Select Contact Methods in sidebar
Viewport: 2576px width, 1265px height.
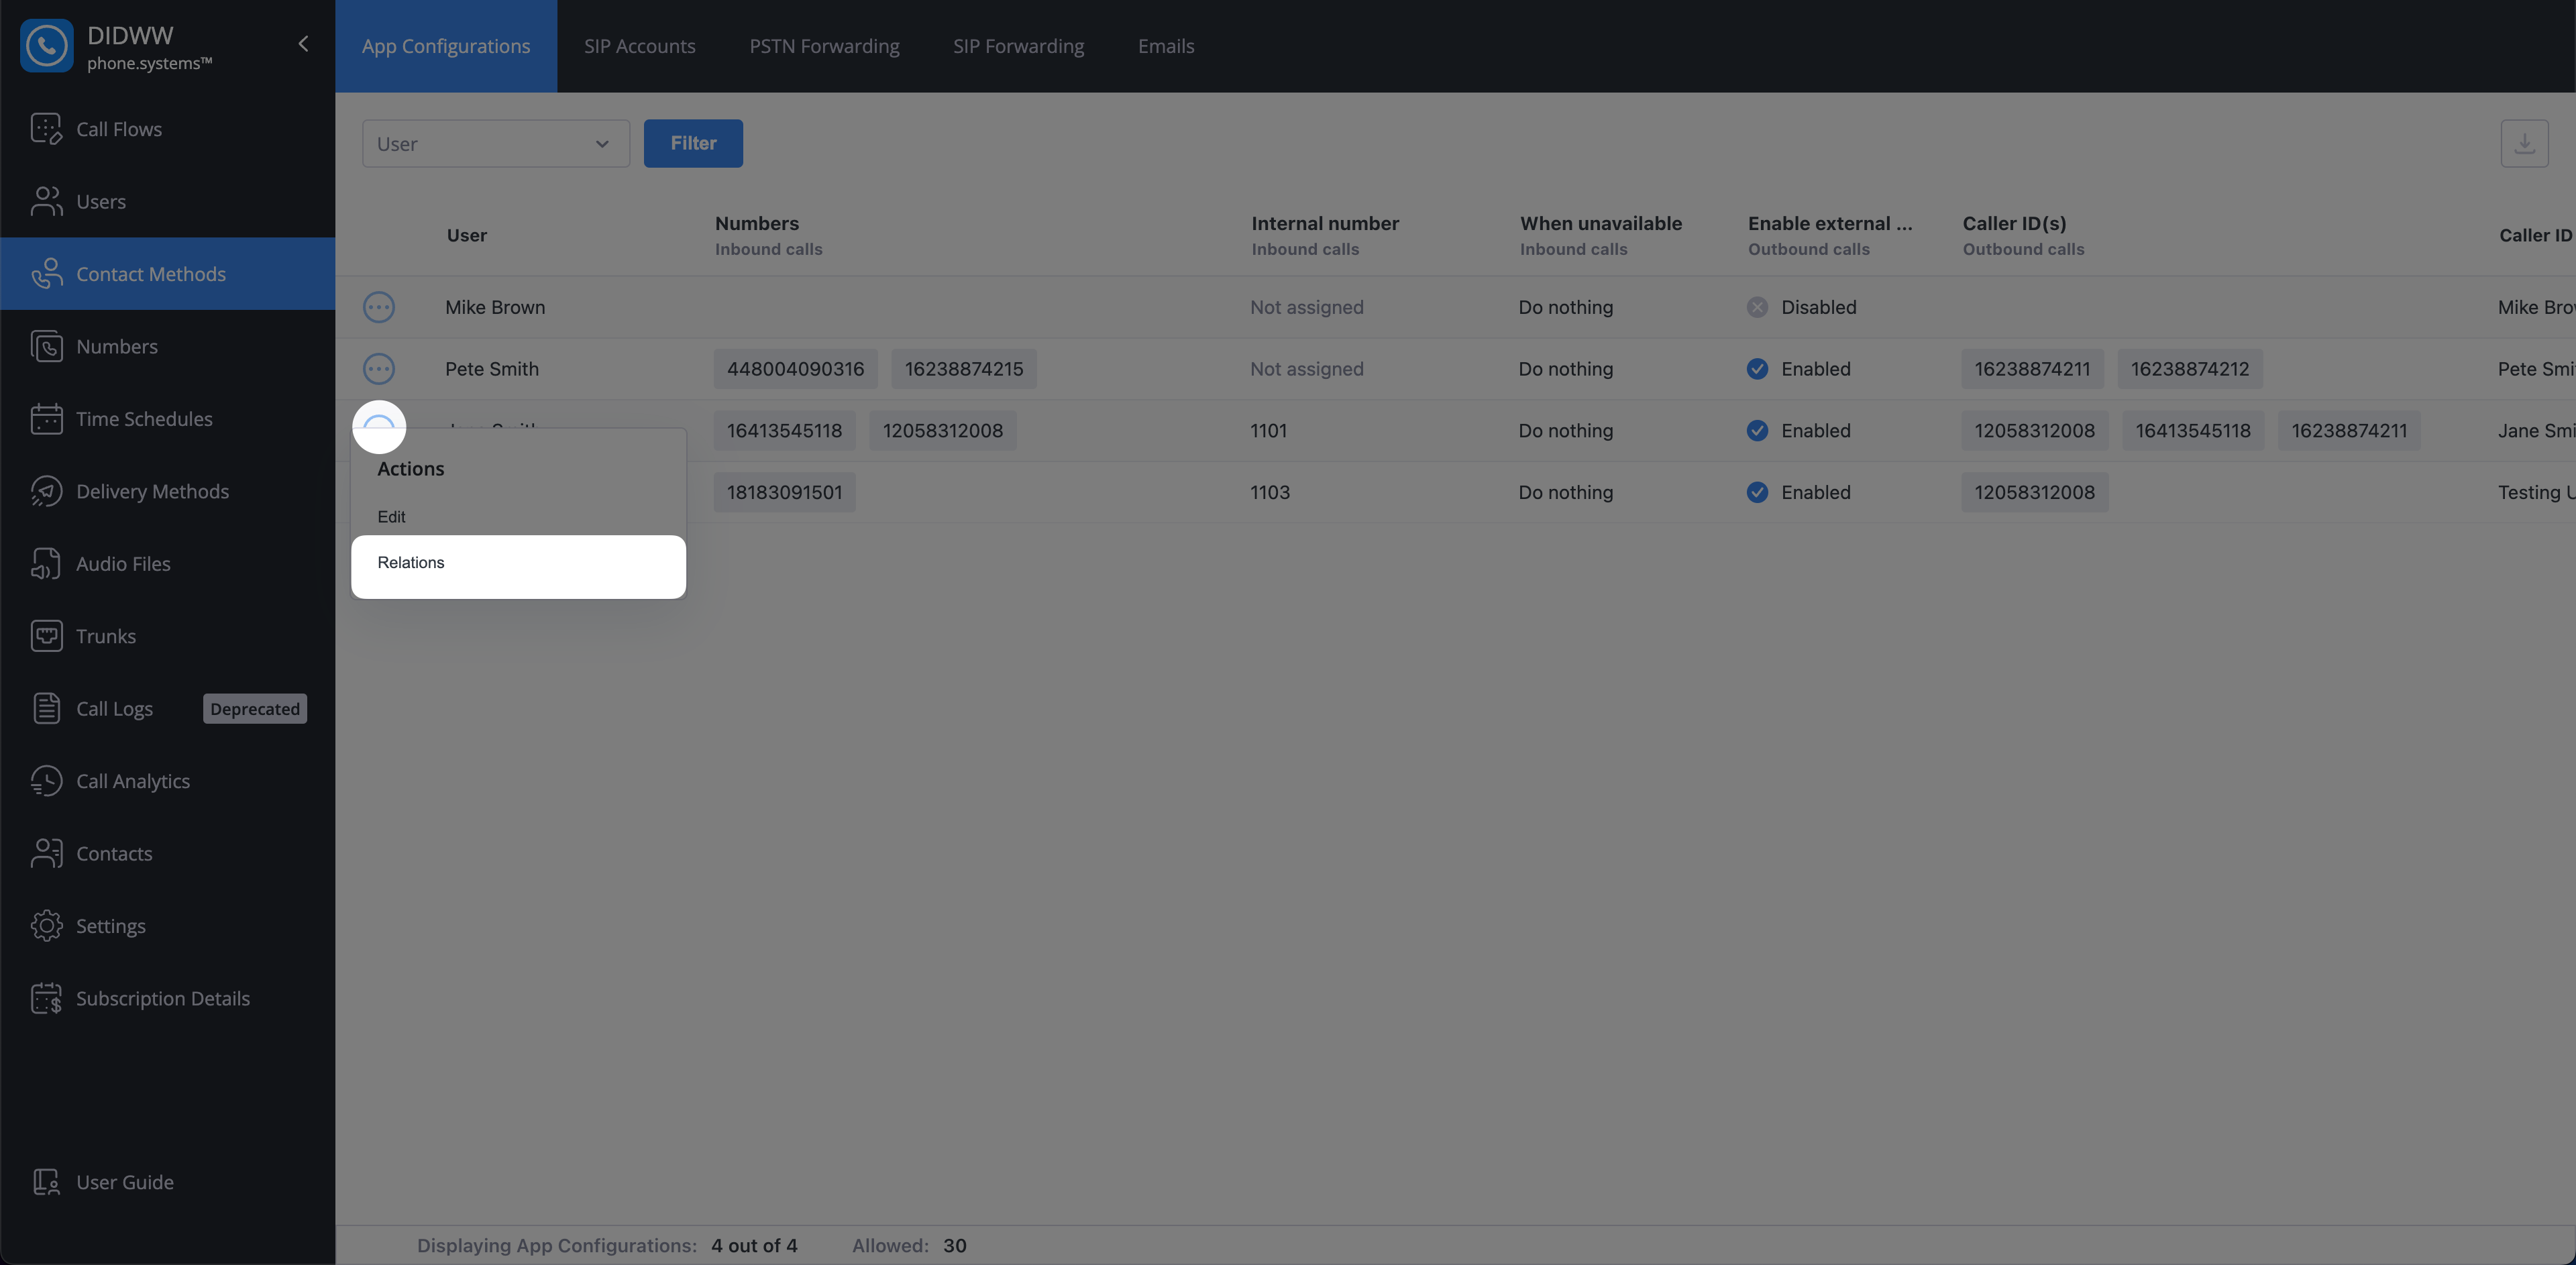(x=168, y=274)
